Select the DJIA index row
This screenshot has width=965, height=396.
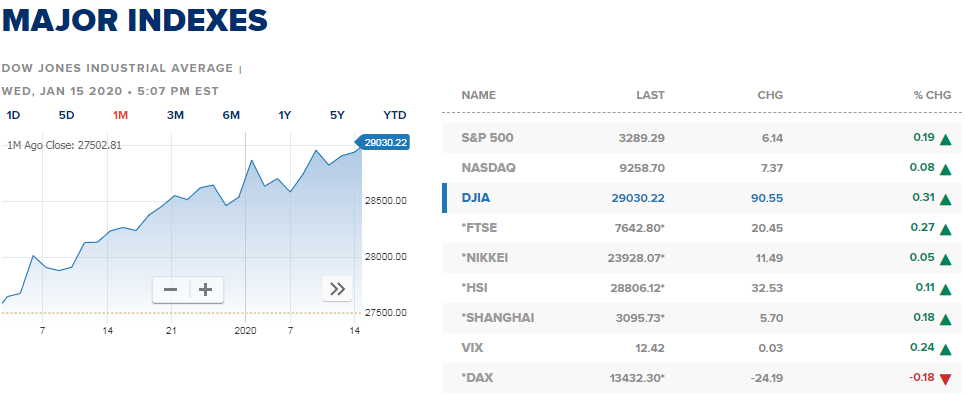[x=702, y=198]
